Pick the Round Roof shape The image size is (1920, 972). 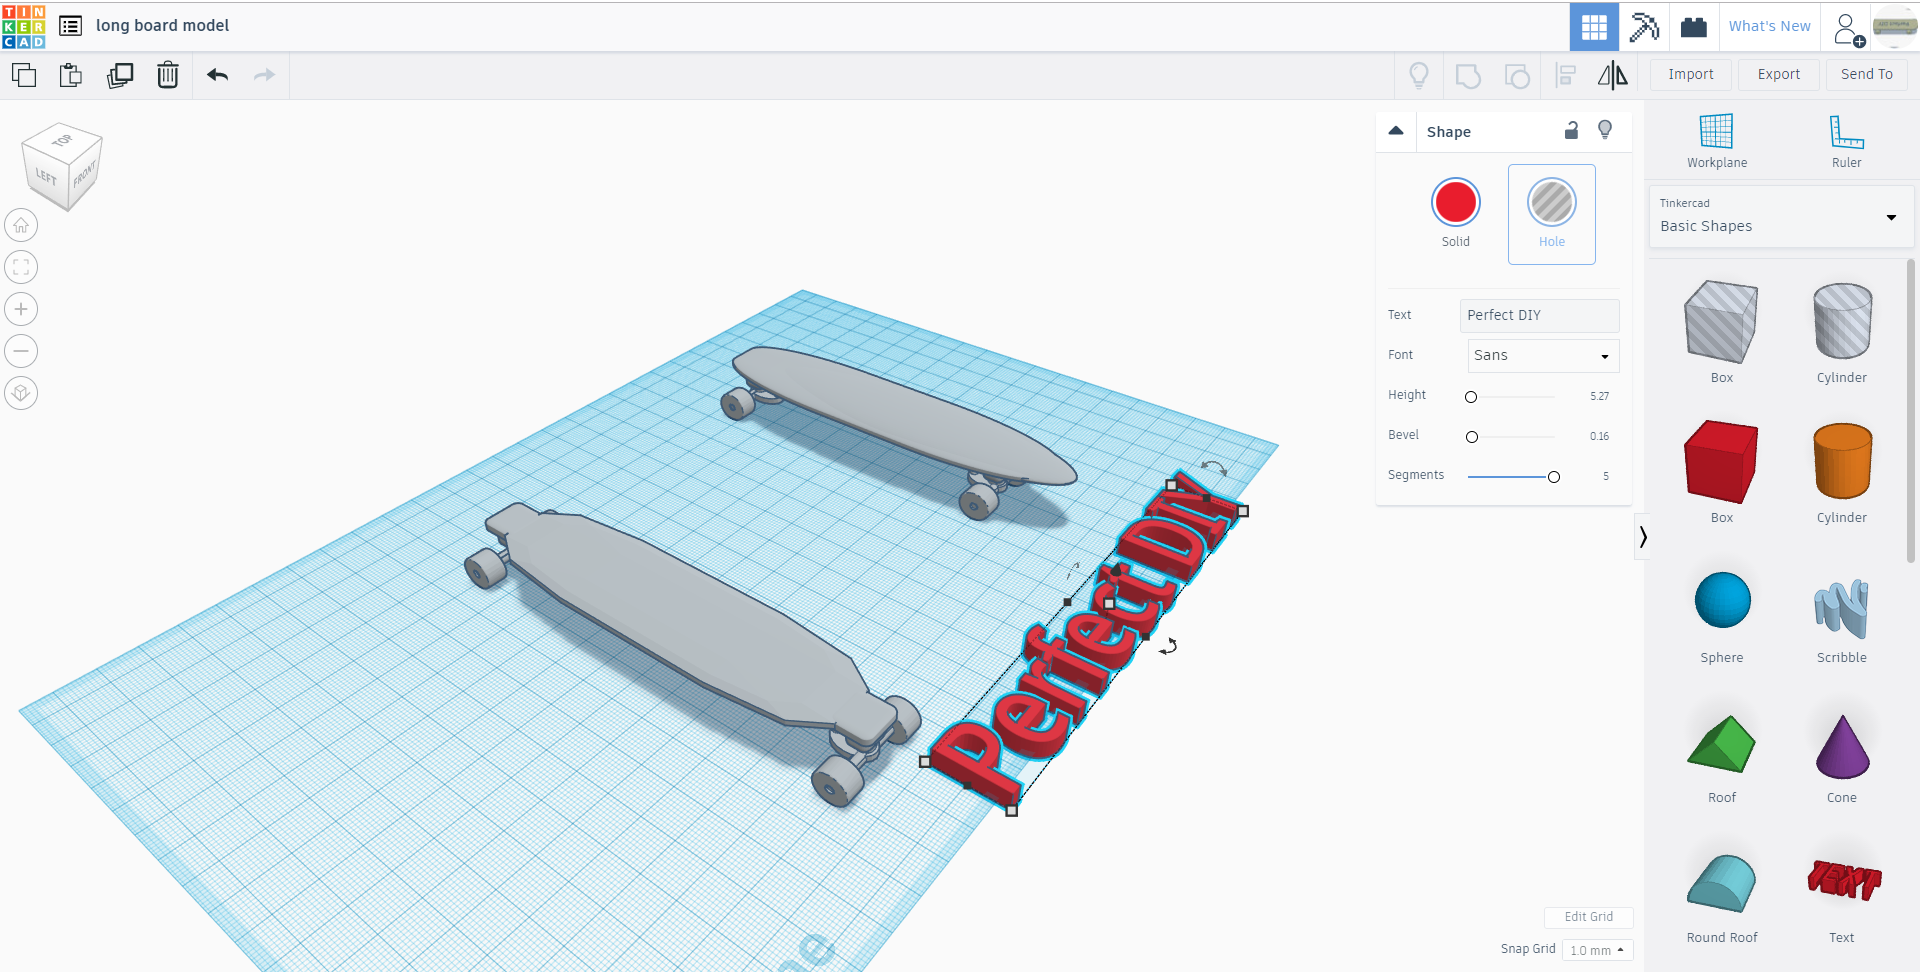pos(1721,883)
